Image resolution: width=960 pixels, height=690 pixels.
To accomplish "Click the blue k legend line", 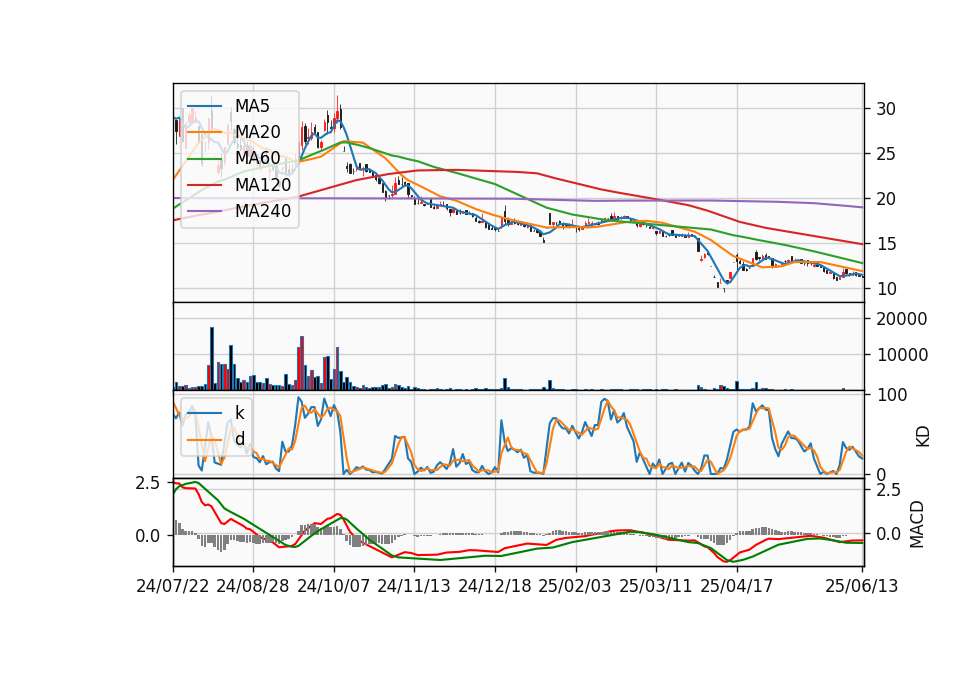I will (x=204, y=413).
